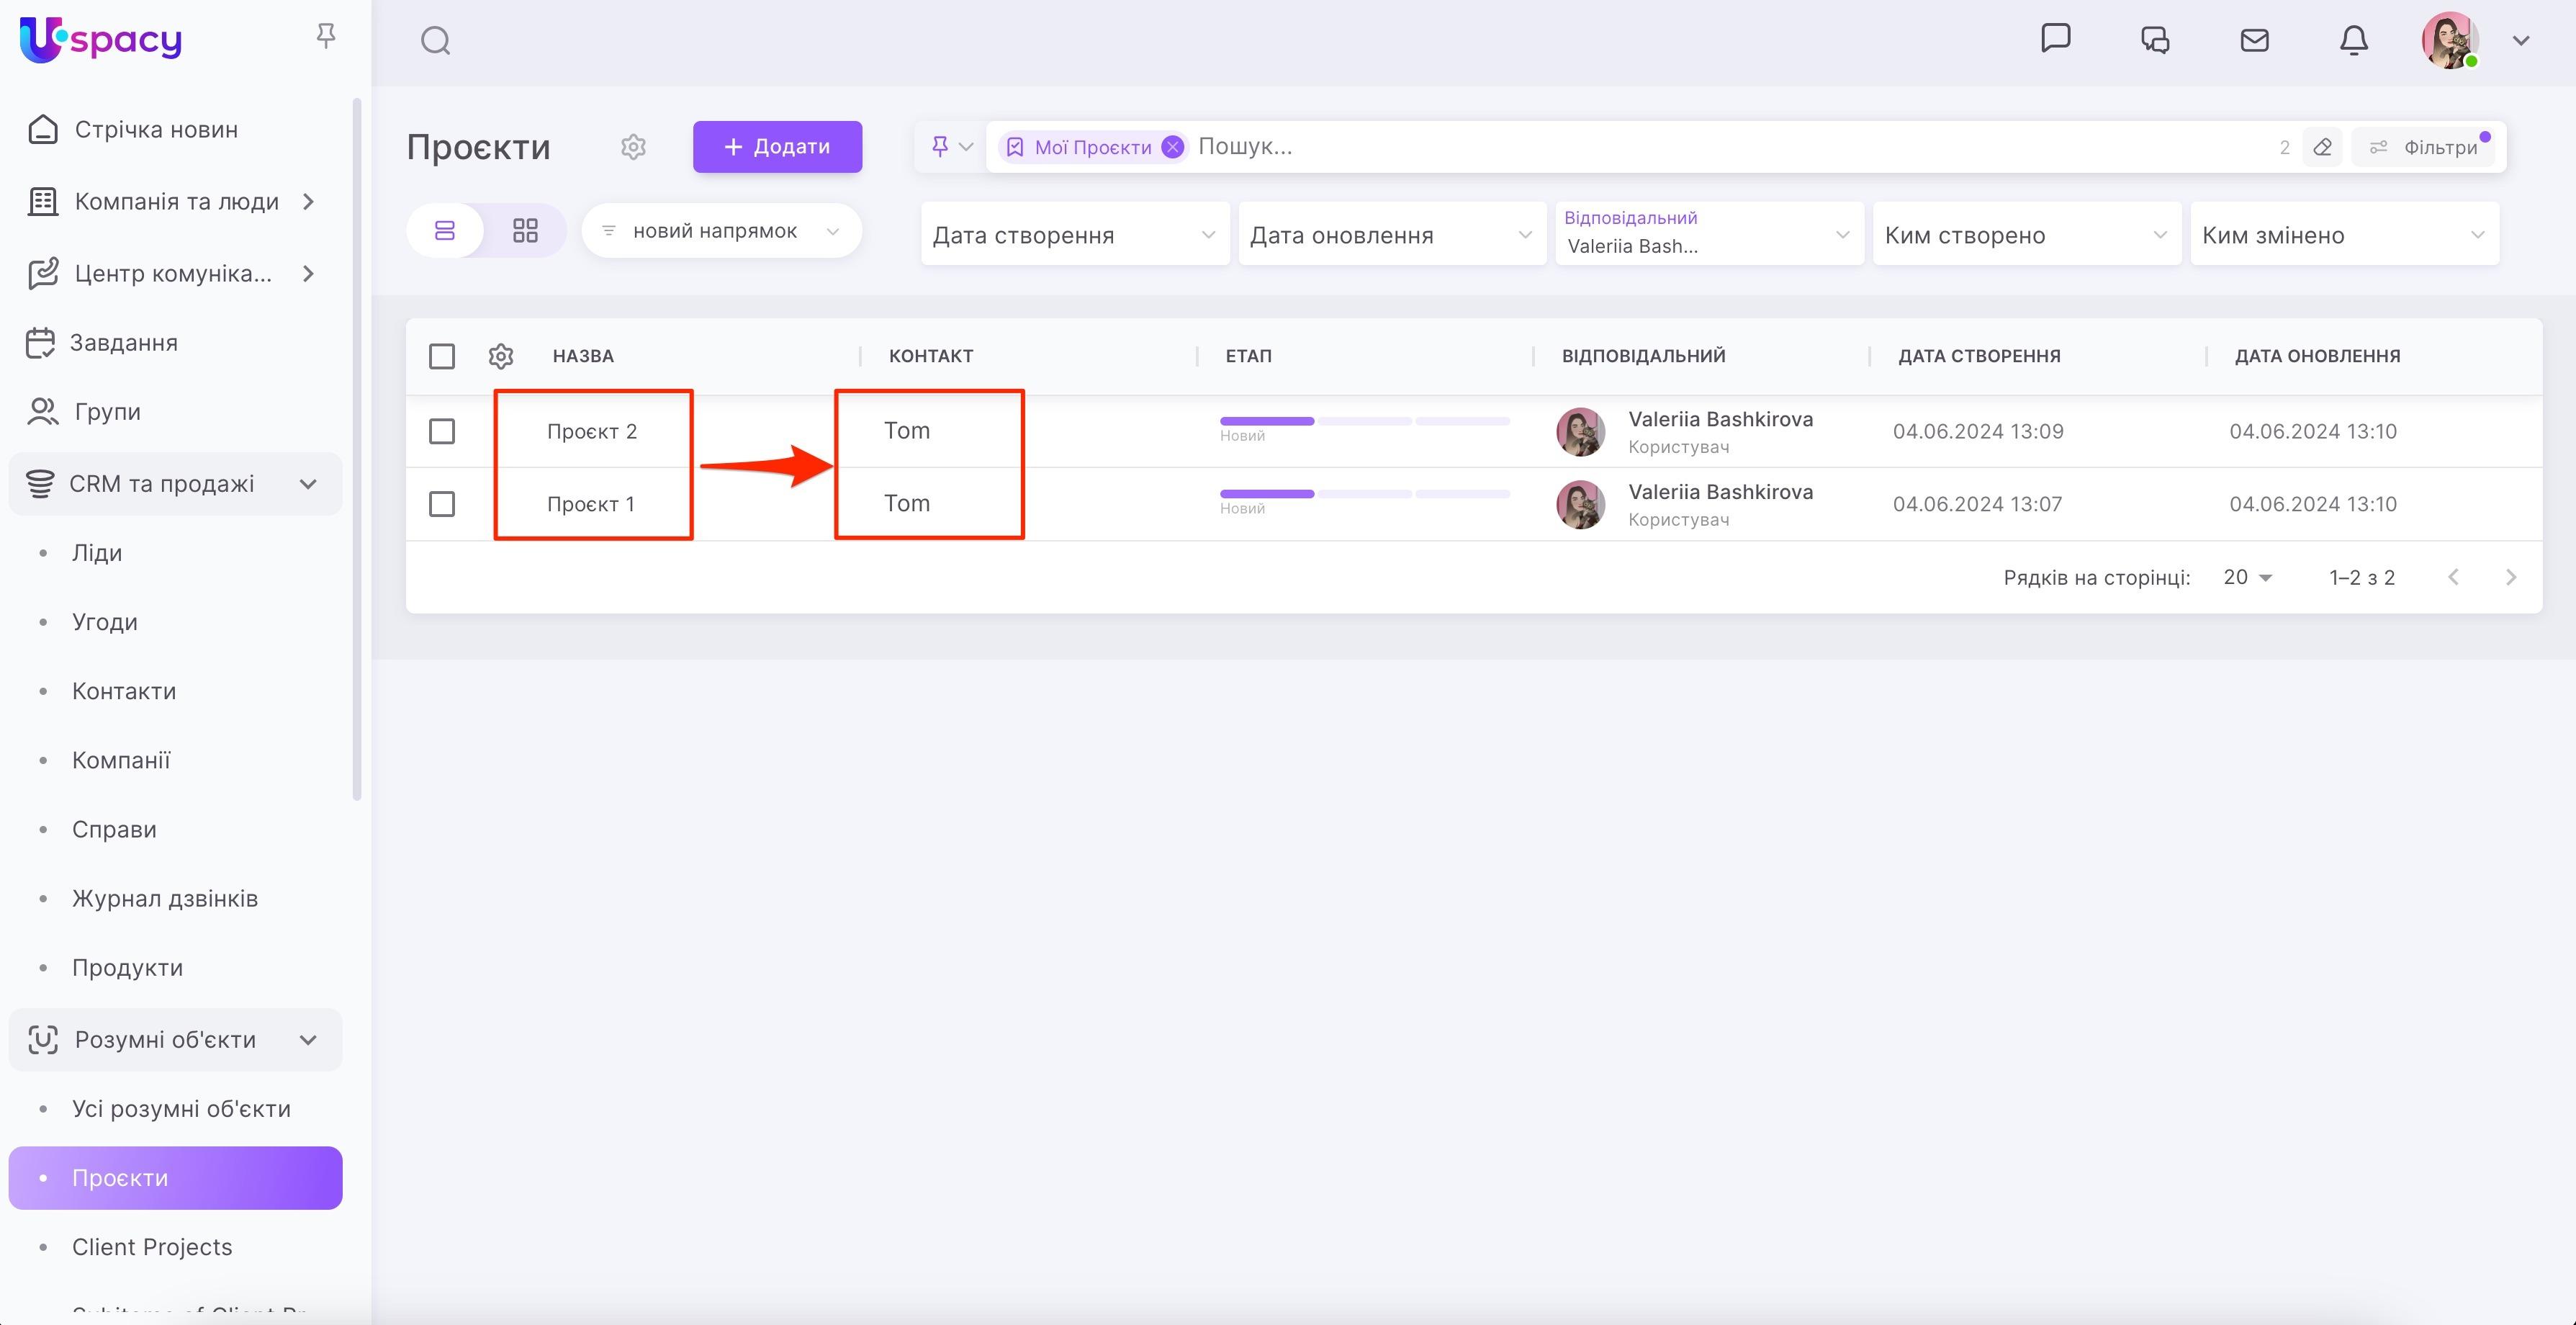Switch to kanban grid view icon
The height and width of the screenshot is (1325, 2576).
click(x=525, y=231)
